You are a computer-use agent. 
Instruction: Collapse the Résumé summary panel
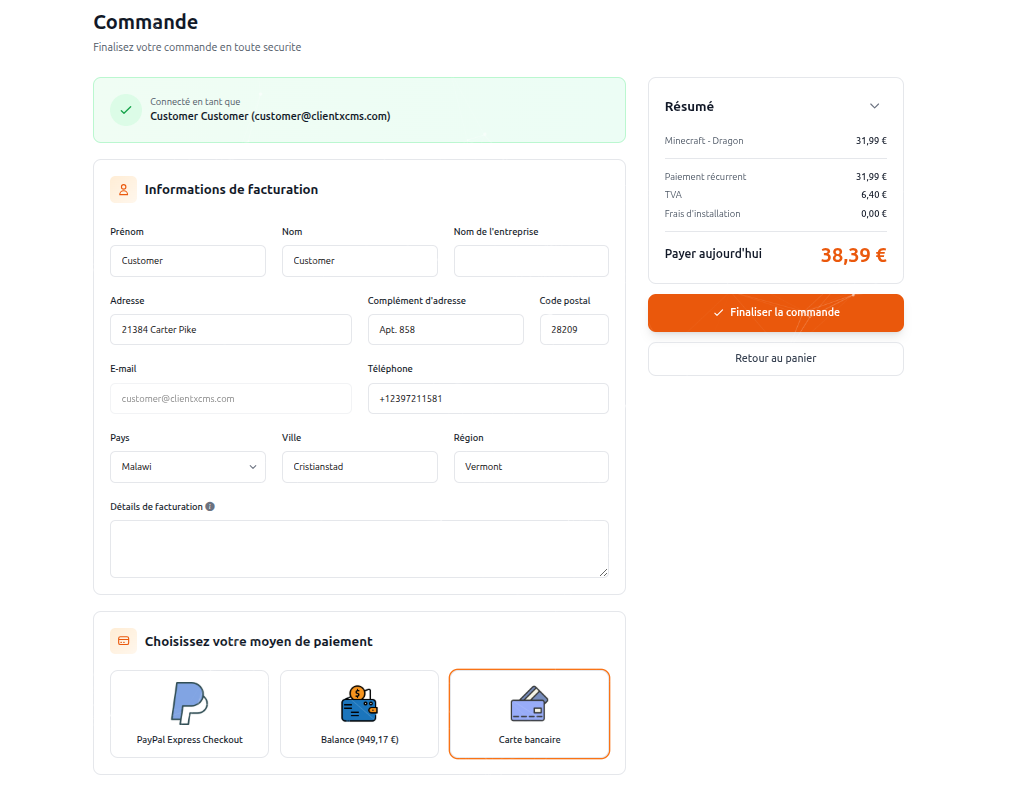[874, 105]
